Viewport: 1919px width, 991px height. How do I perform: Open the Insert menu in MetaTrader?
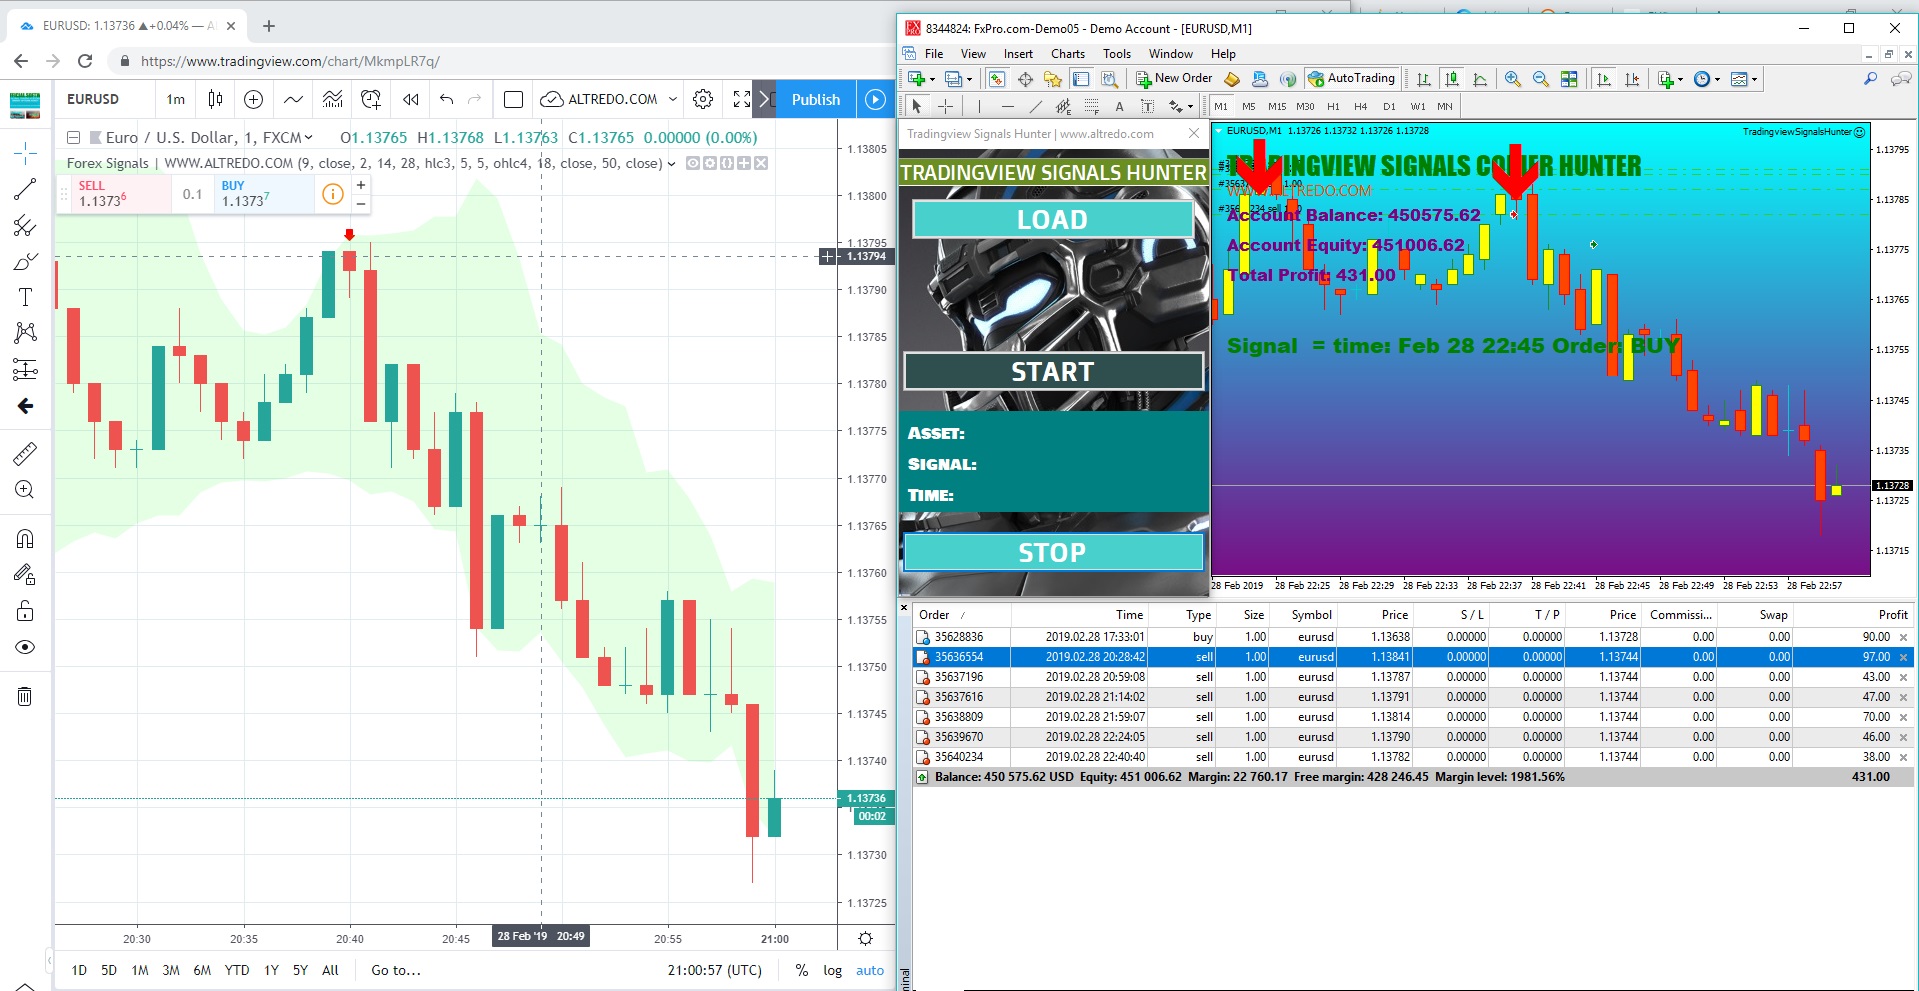[1018, 54]
